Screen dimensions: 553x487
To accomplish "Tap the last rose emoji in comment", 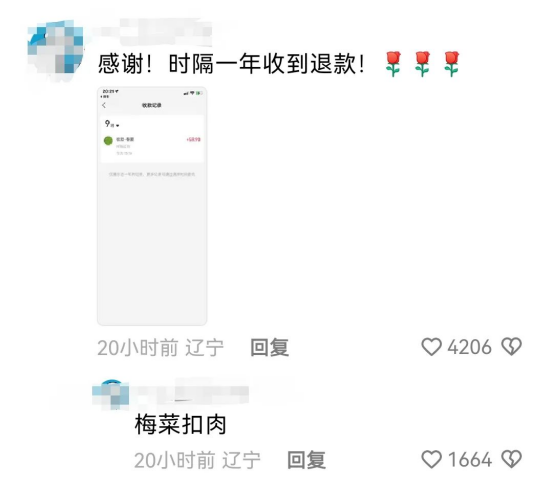I will point(452,64).
